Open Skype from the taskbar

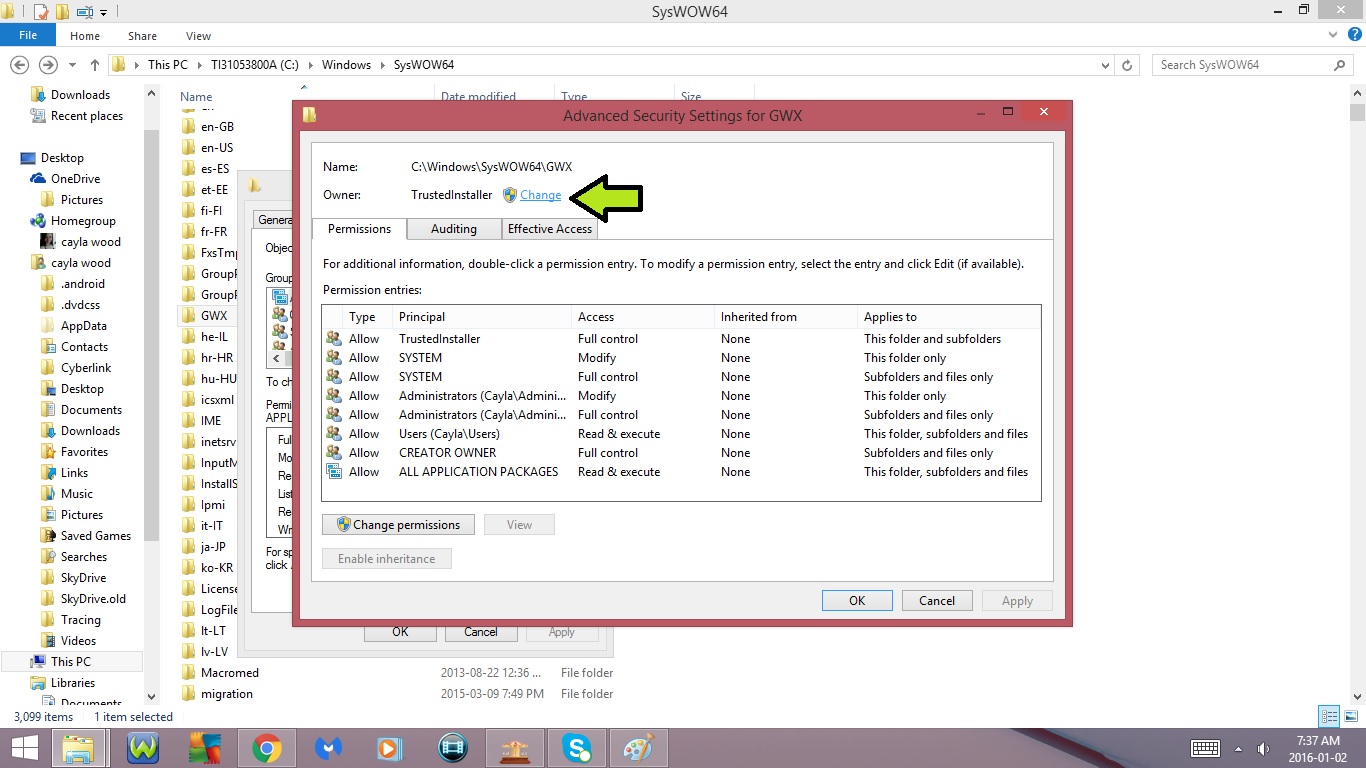pos(576,748)
